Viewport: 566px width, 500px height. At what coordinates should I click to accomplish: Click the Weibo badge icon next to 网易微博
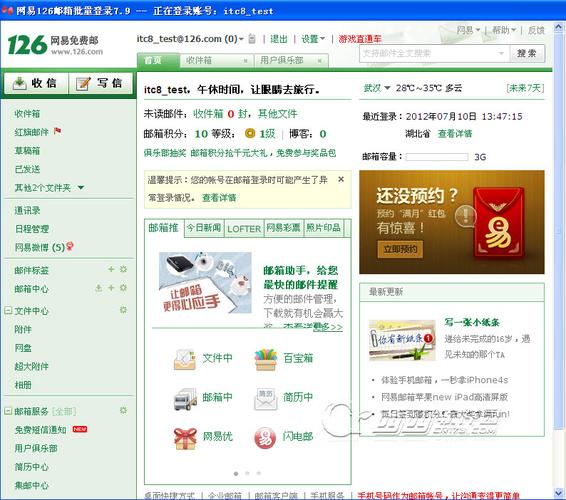pyautogui.click(x=70, y=247)
